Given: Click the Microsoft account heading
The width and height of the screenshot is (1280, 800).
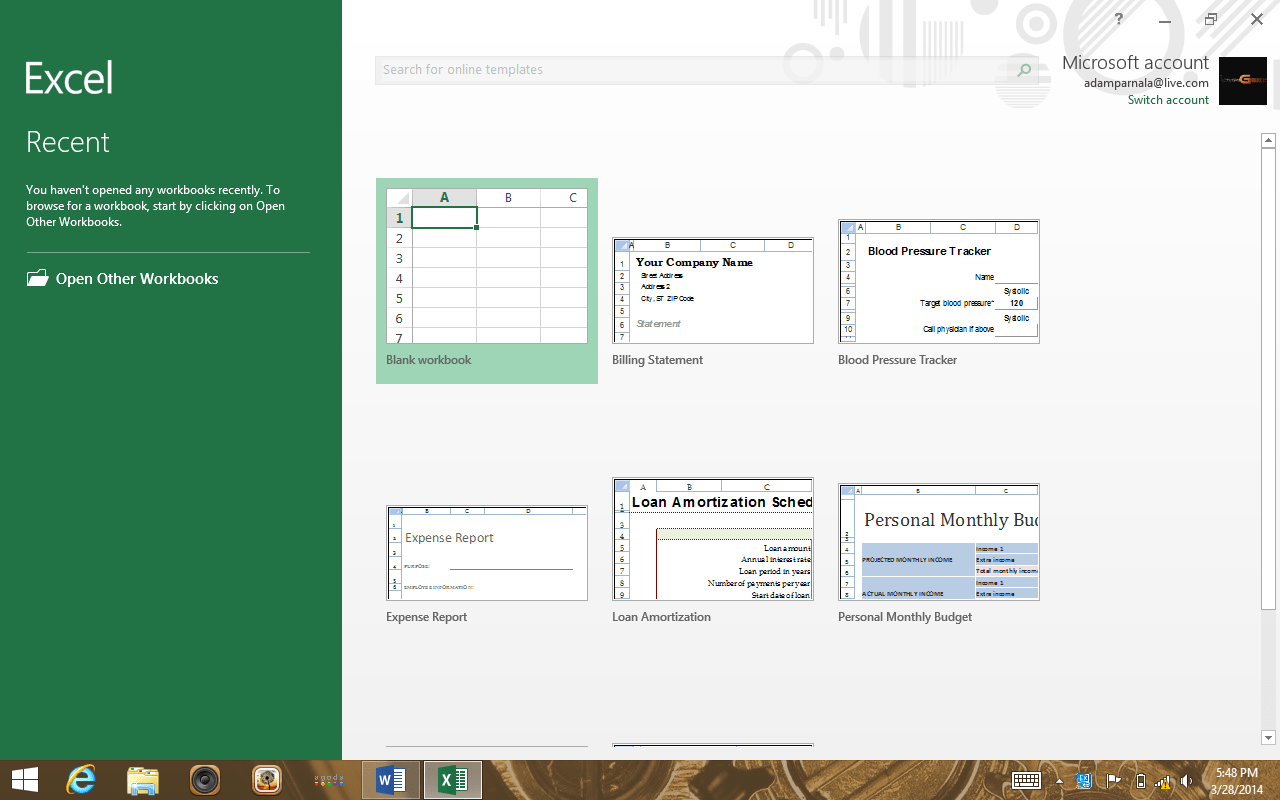Looking at the screenshot, I should (1135, 62).
